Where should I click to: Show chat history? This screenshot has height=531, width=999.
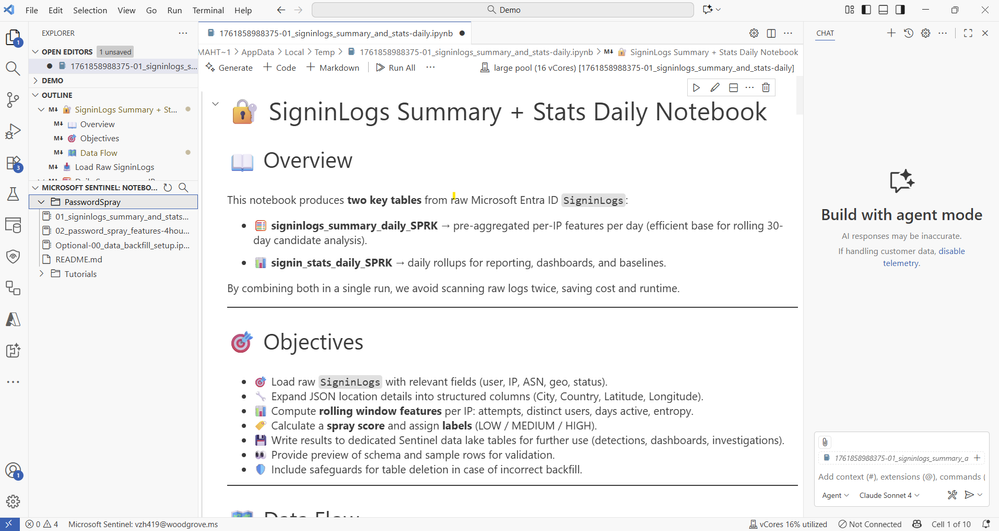pyautogui.click(x=909, y=33)
